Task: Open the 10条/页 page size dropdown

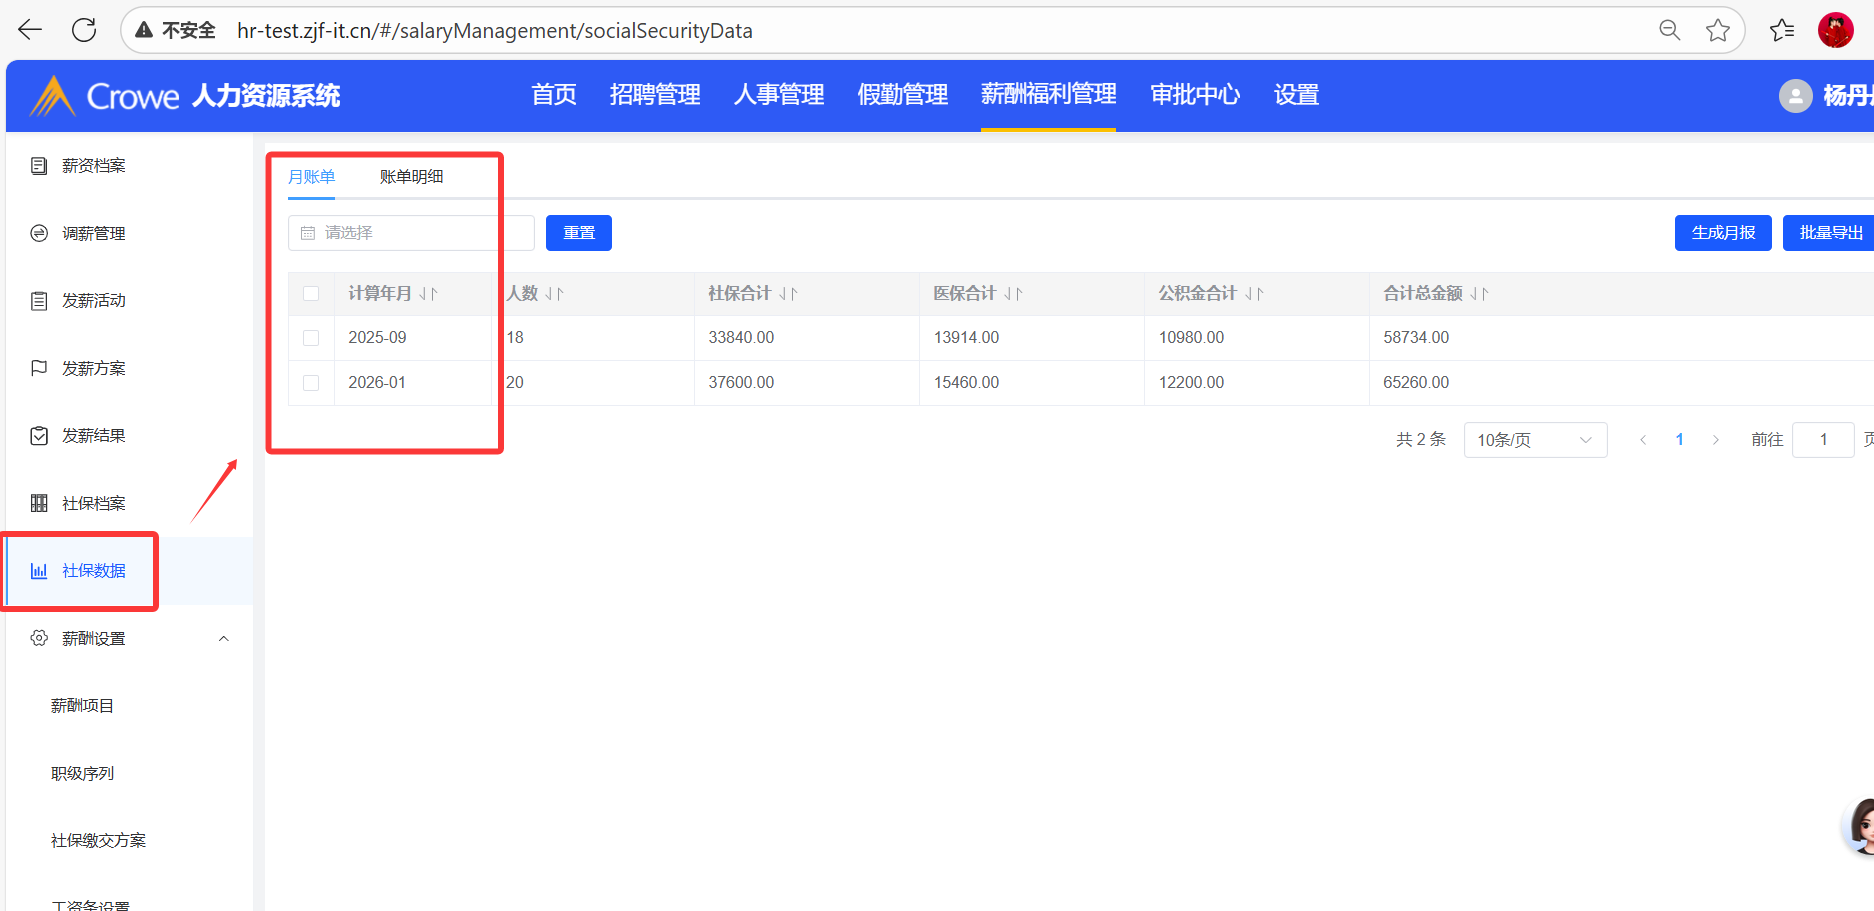Action: [1534, 440]
